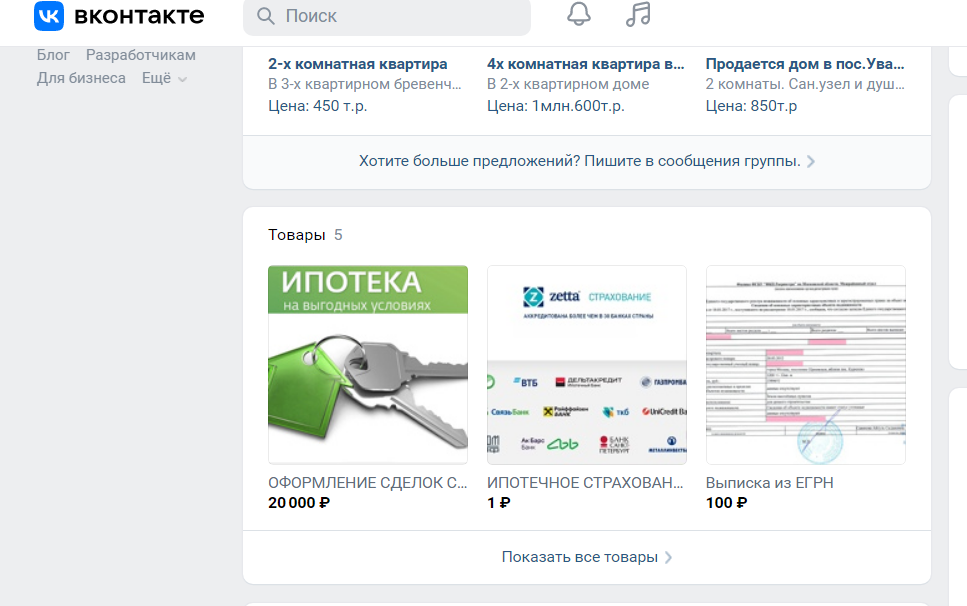Open the ЕГРН document thumbnail

coord(805,364)
